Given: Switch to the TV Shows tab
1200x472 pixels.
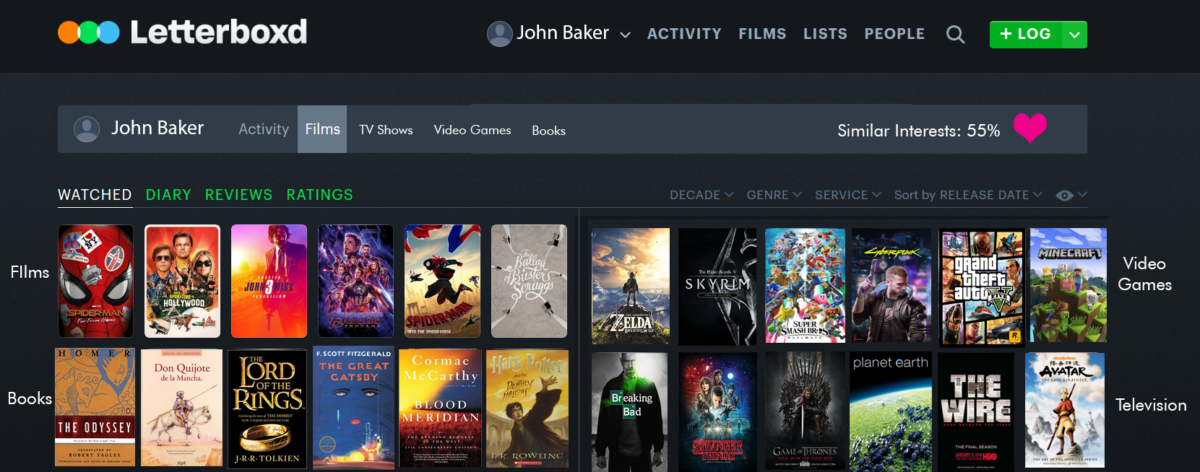Looking at the screenshot, I should point(386,130).
